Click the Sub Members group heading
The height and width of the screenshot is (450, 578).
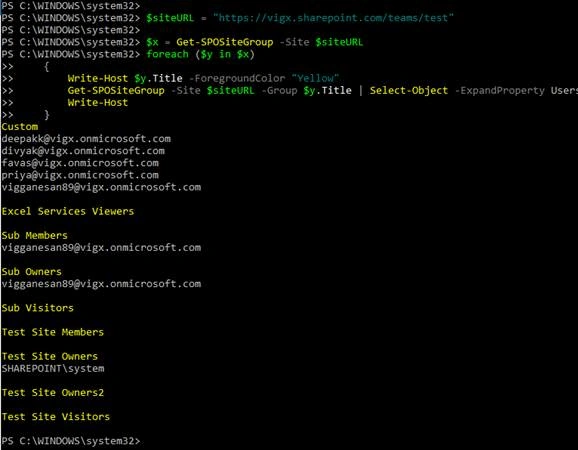pos(35,236)
